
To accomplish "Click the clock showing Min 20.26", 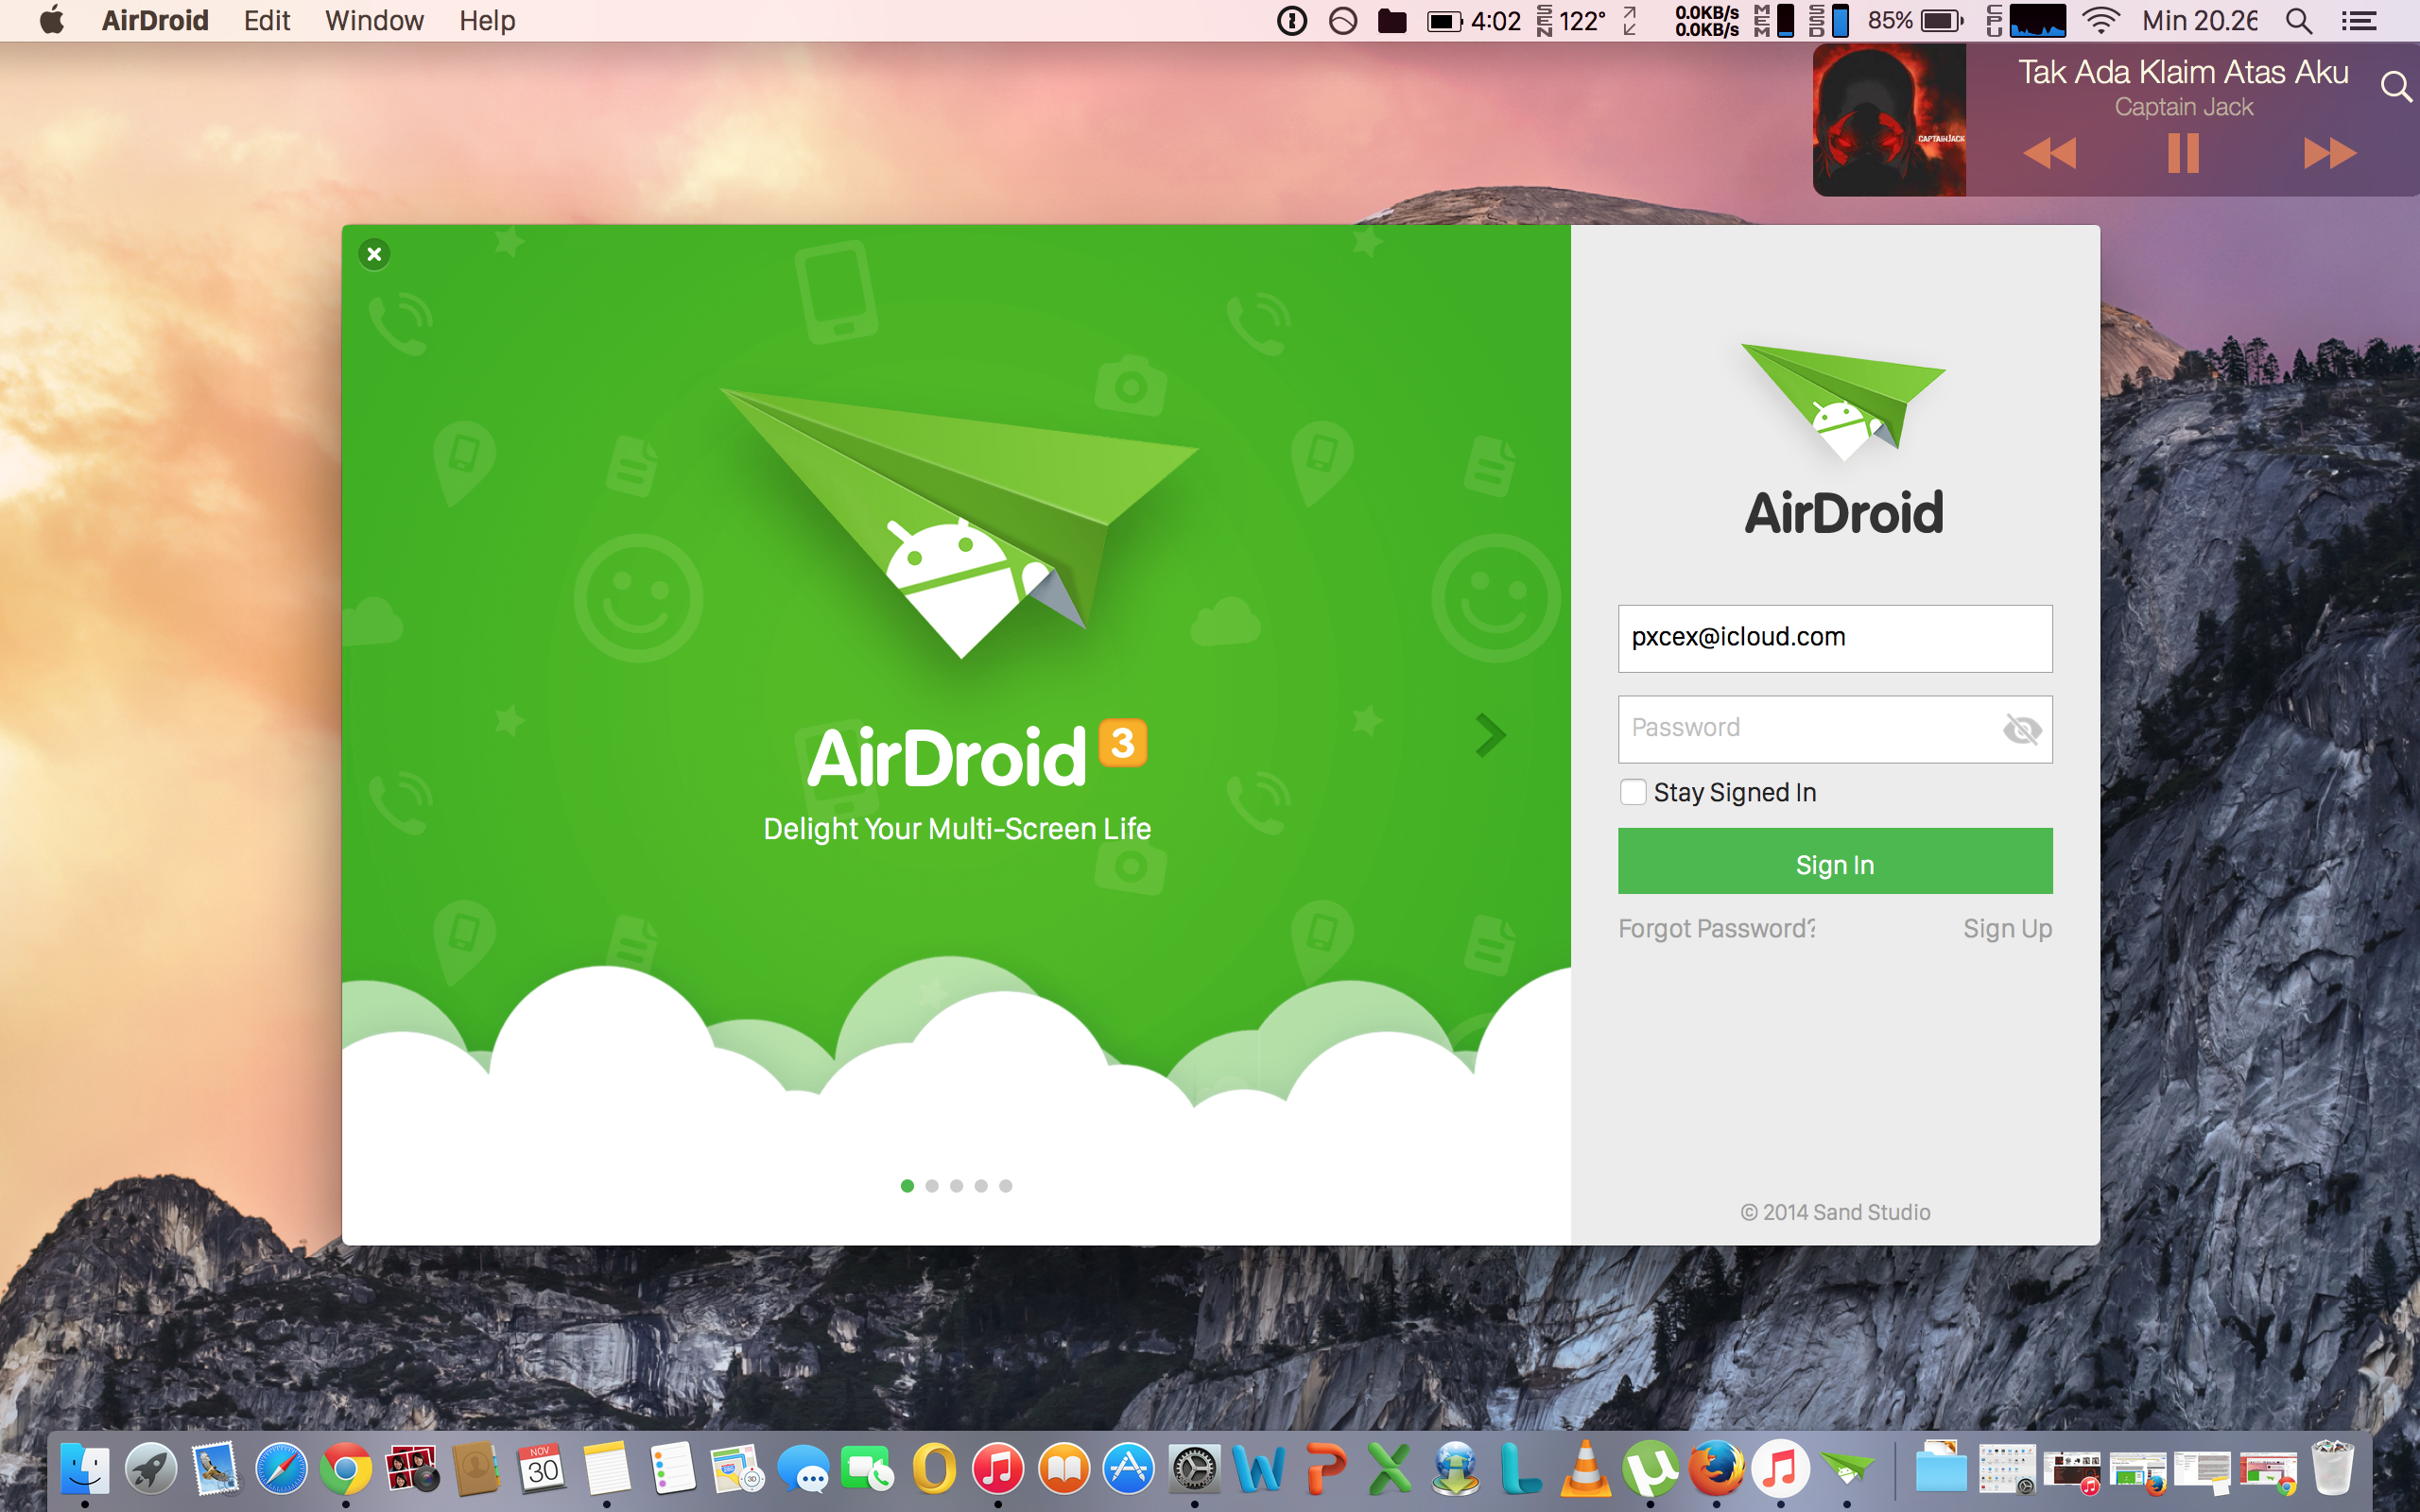I will coord(2199,21).
